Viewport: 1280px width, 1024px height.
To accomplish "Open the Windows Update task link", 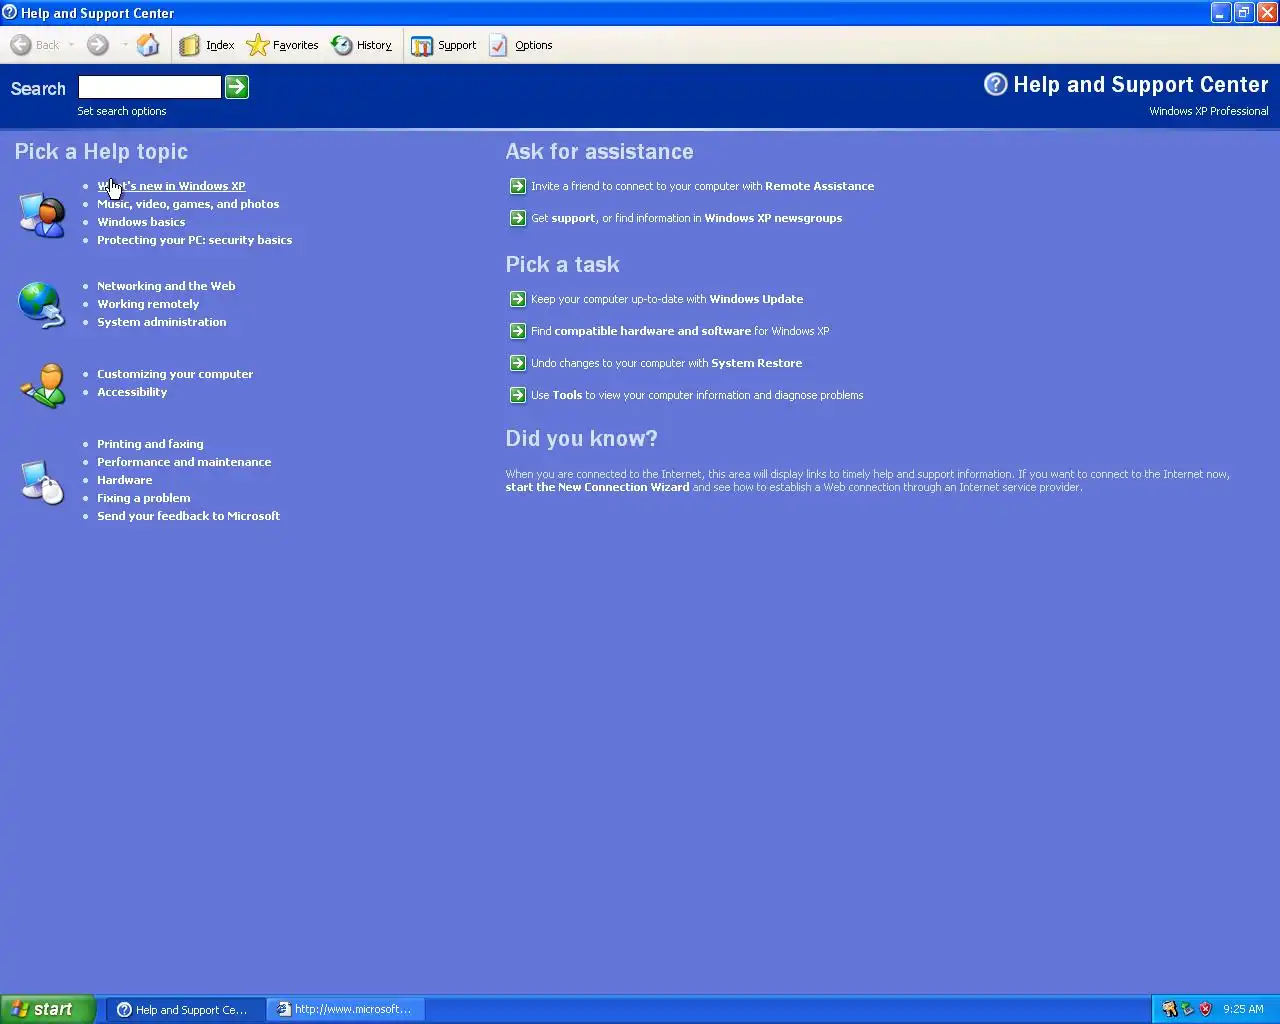I will pyautogui.click(x=667, y=299).
